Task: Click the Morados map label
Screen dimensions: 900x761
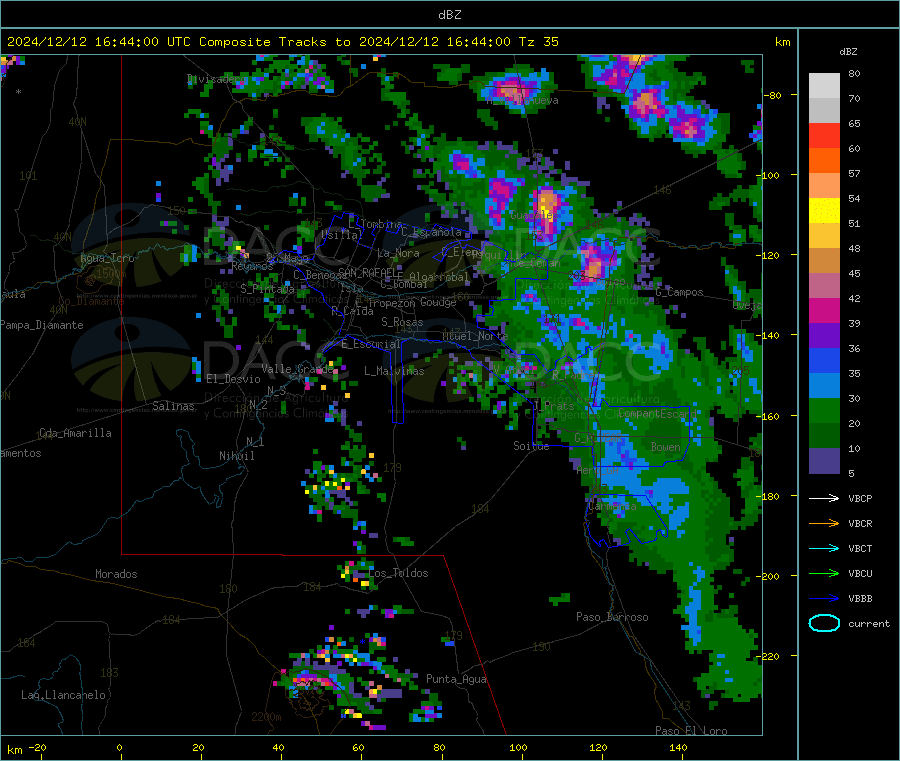Action: coord(116,574)
